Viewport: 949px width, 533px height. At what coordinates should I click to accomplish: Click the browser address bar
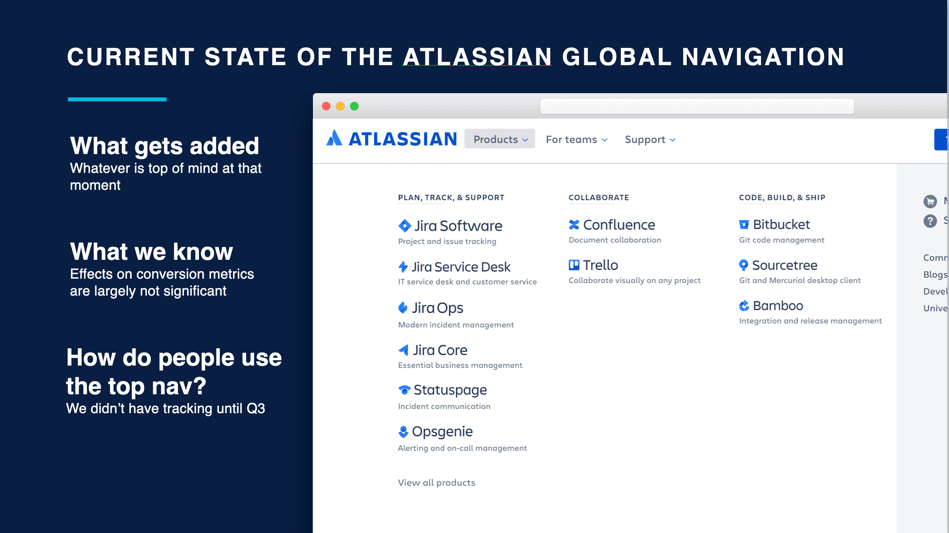697,106
